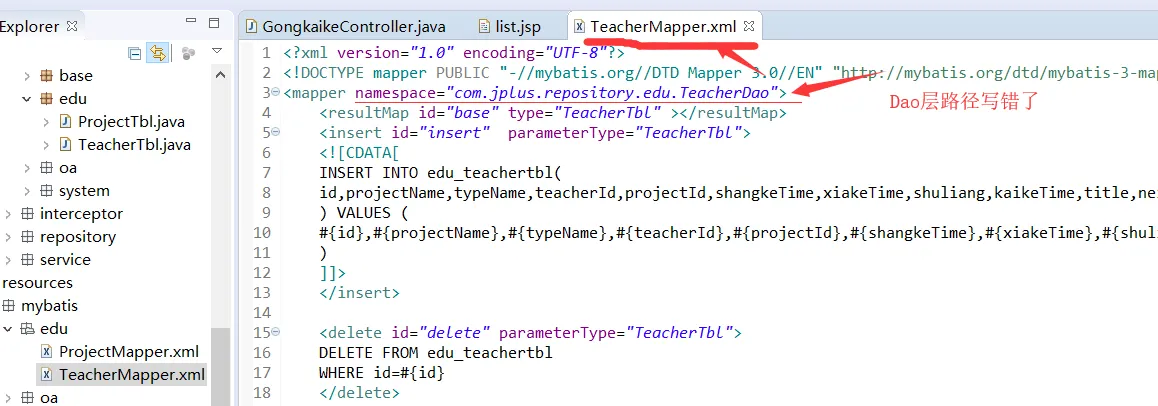Viewport: 1158px width, 406px height.
Task: Click the grey filter/working-set icon in Explorer toolbar
Action: [x=188, y=52]
